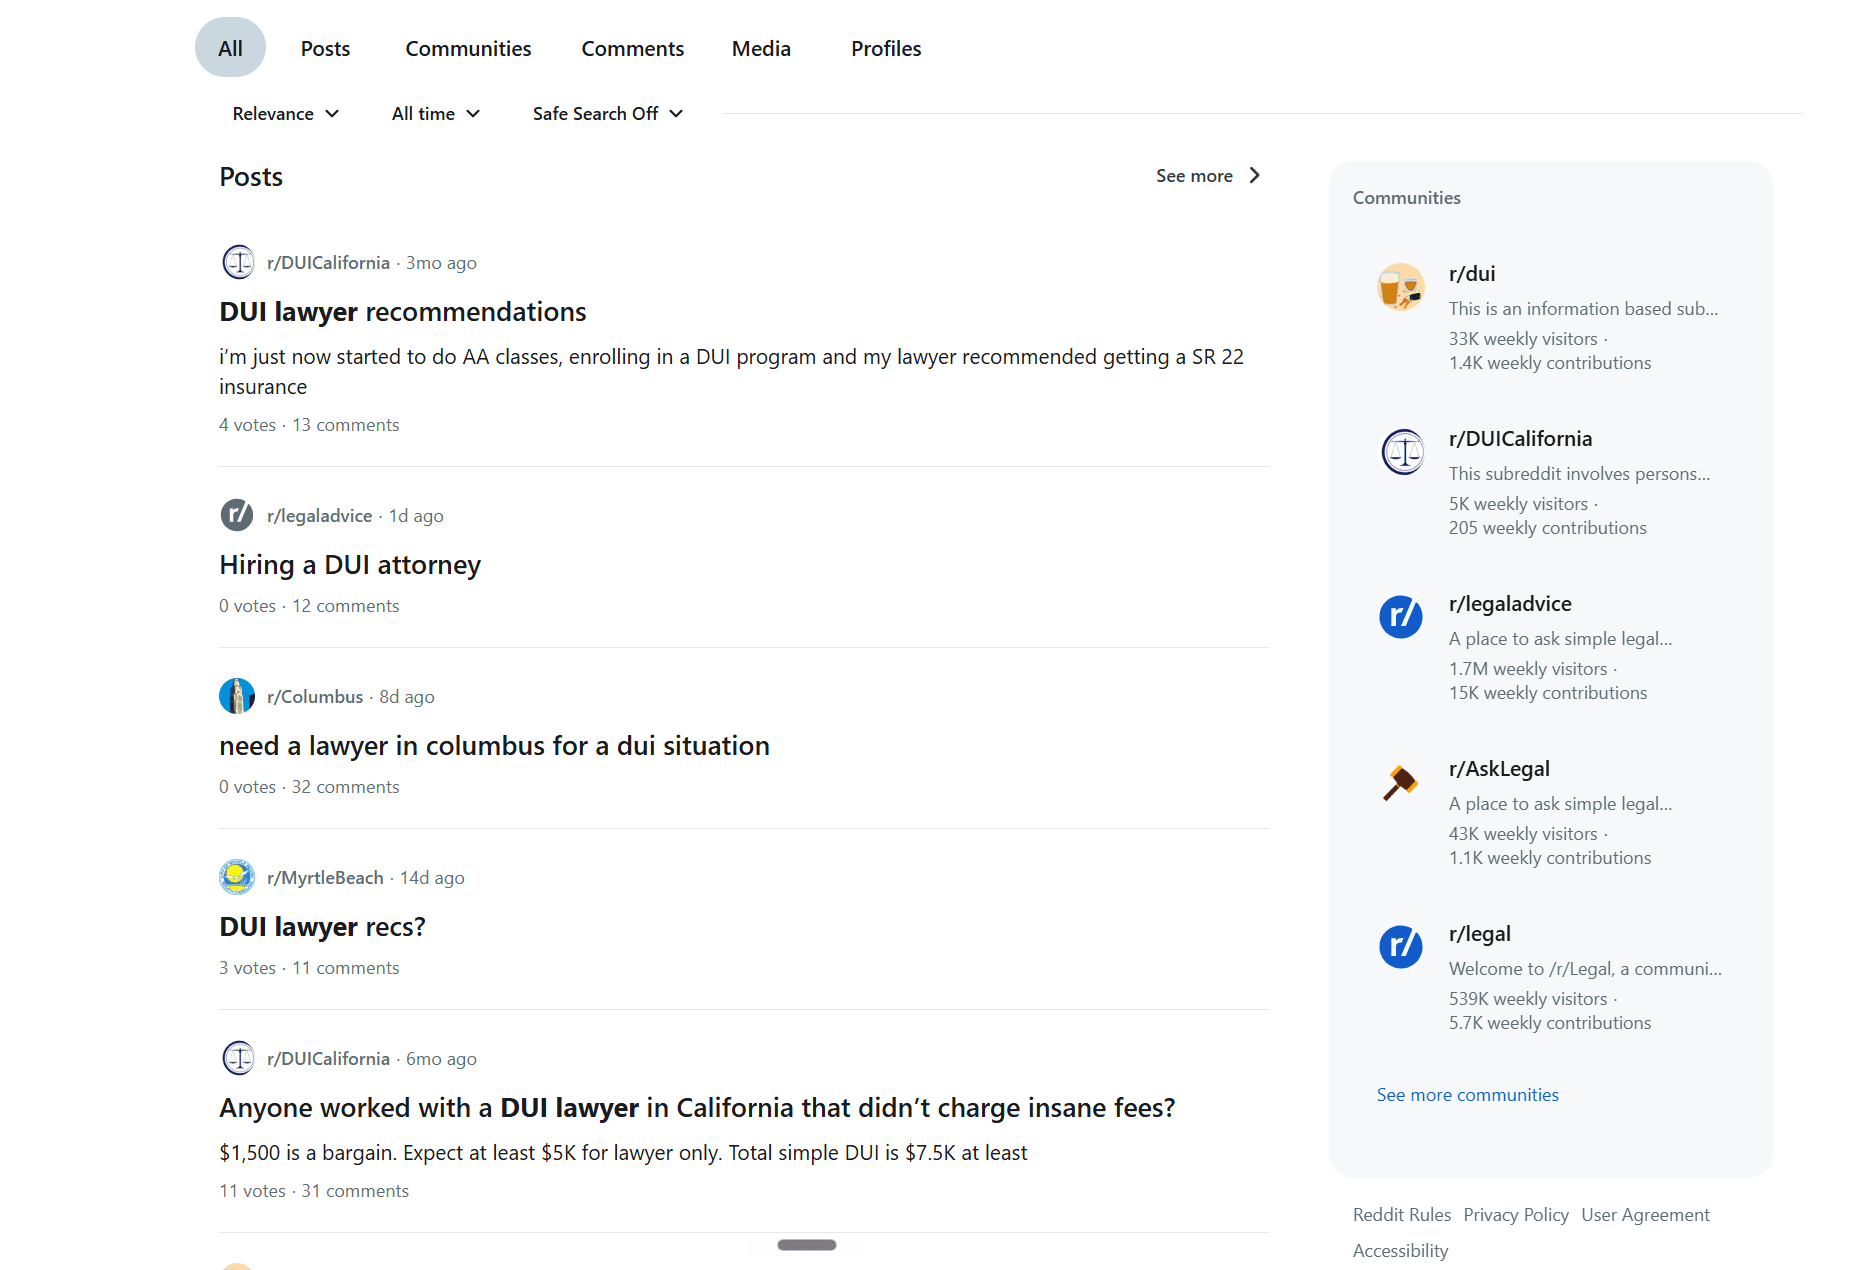Open r/AskLegal community title in sidebar

click(1499, 769)
